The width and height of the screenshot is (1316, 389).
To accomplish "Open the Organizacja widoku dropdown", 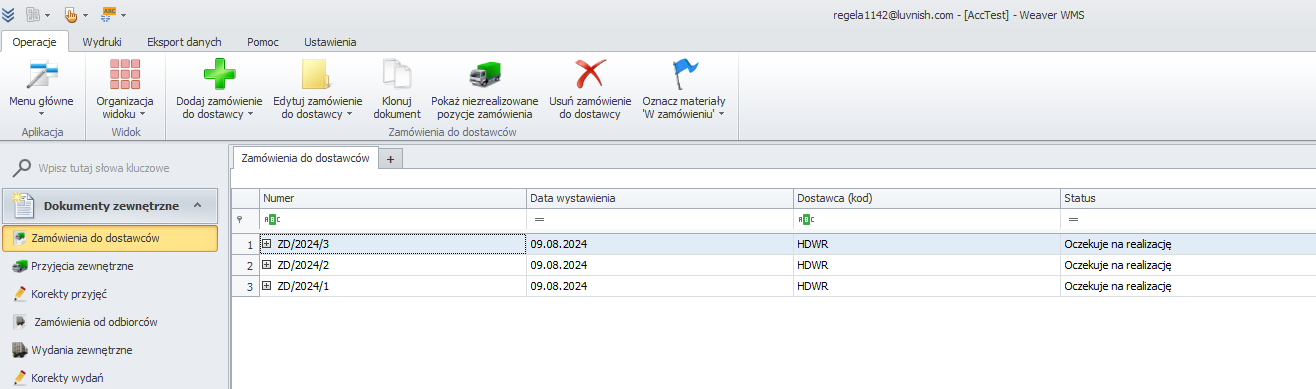I will click(125, 88).
